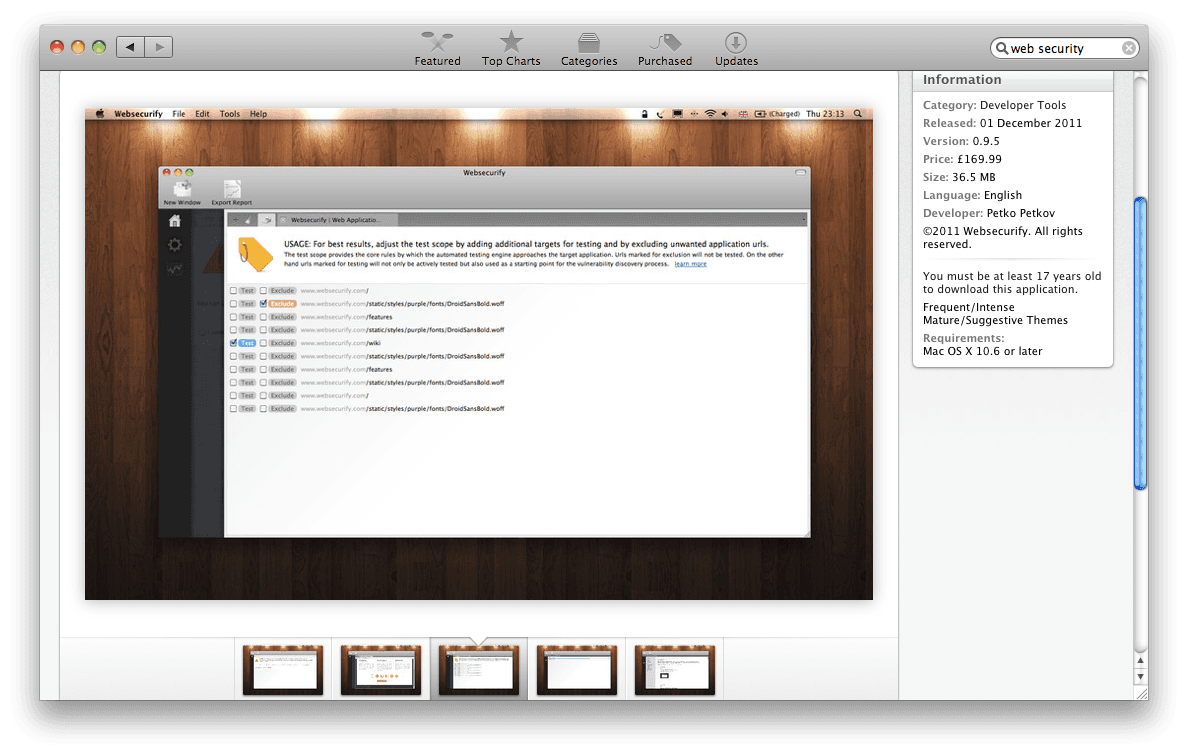Click the scrollbar up arrow

coord(1140,661)
